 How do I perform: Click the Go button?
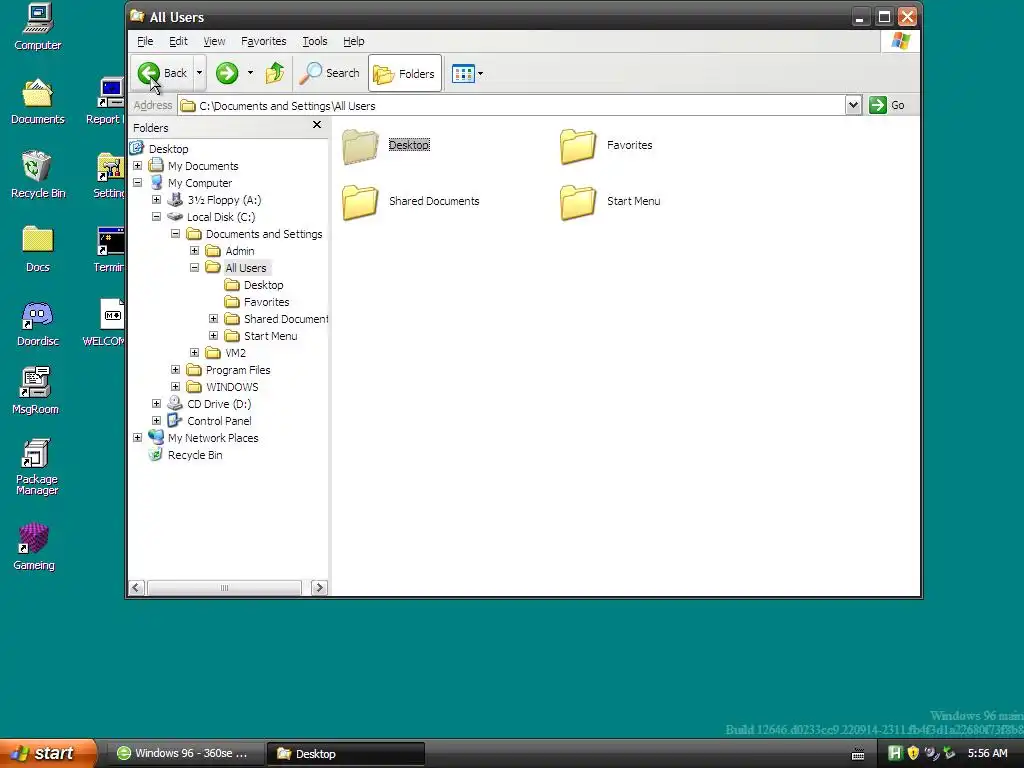pyautogui.click(x=888, y=105)
